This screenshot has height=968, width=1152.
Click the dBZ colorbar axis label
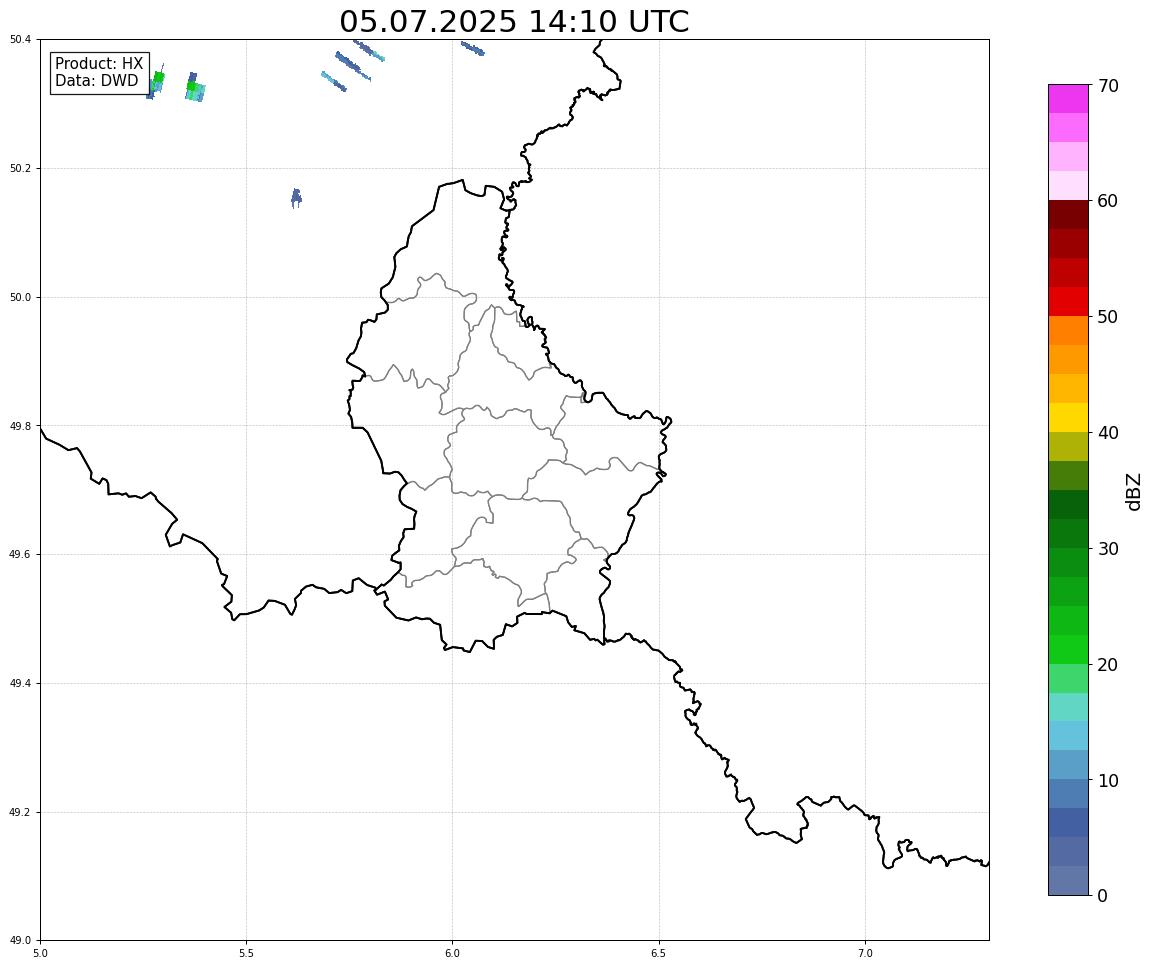[x=1133, y=491]
